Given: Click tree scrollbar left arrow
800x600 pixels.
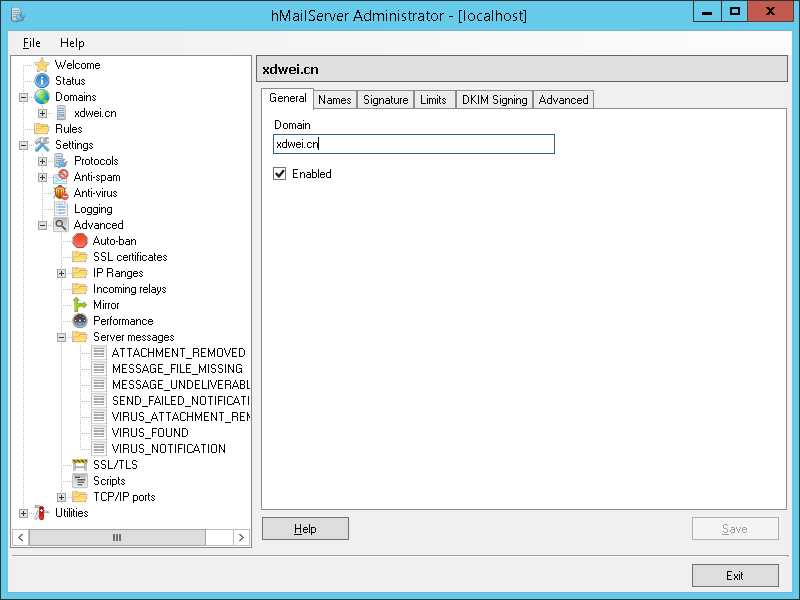Looking at the screenshot, I should 20,537.
